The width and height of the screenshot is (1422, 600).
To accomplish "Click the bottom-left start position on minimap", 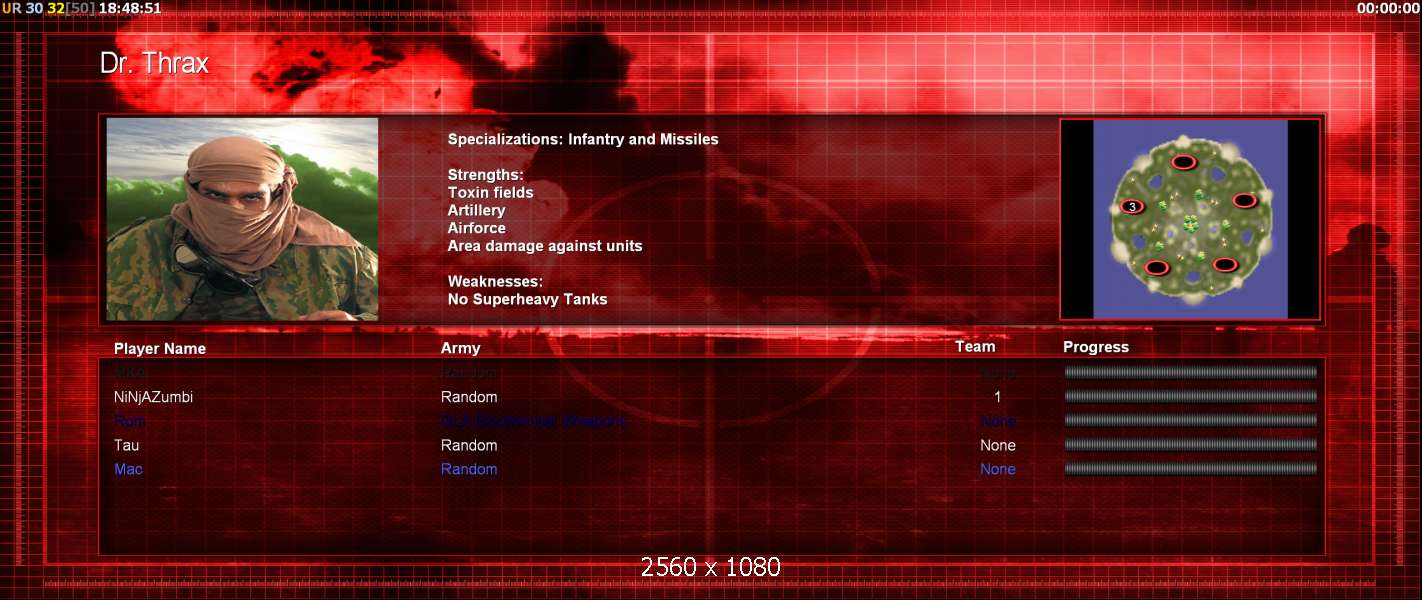I will (1157, 267).
